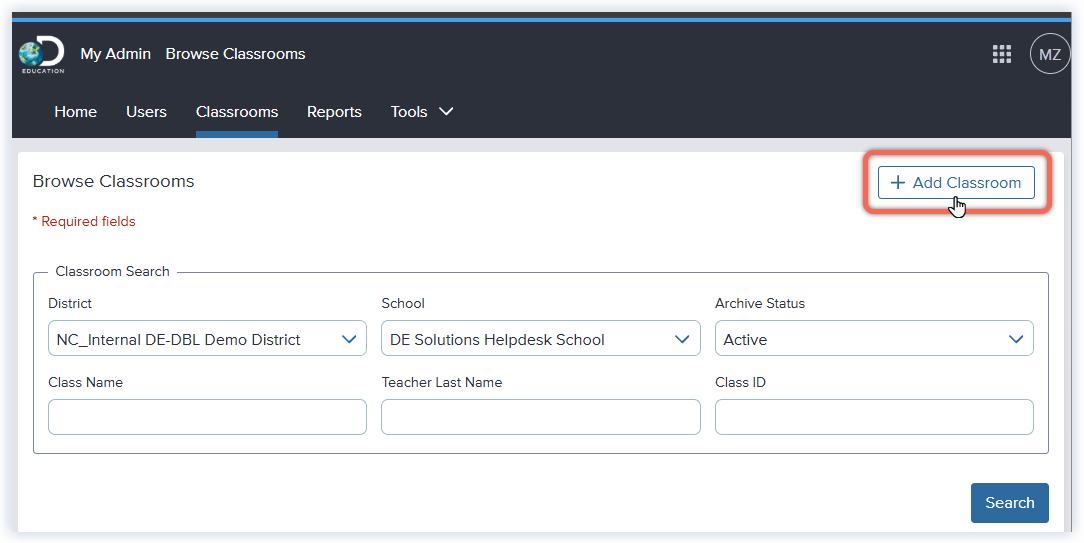Expand the Tools menu chevron
This screenshot has width=1084, height=543.
pyautogui.click(x=446, y=111)
